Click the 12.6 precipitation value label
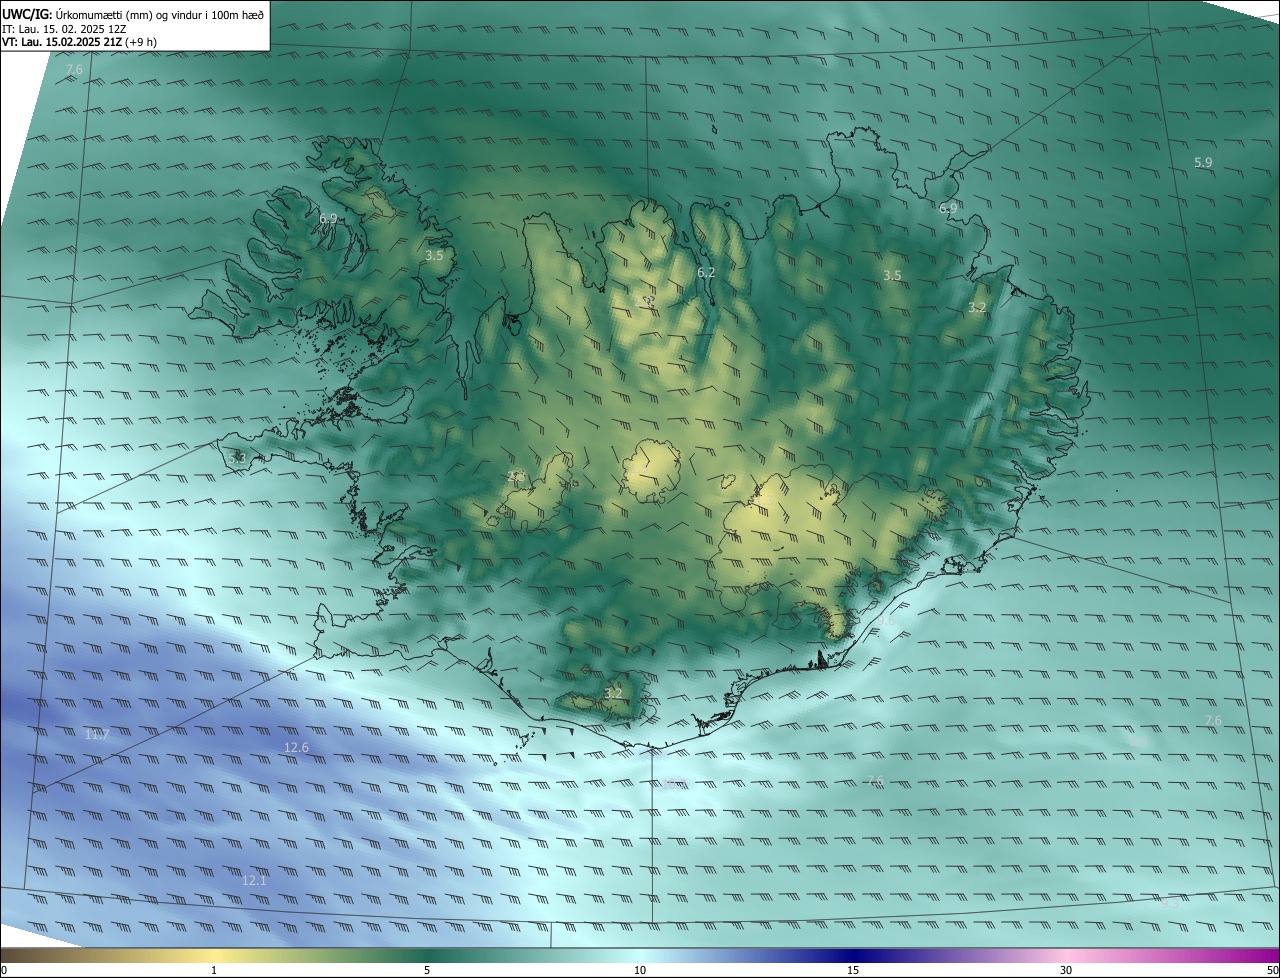Viewport: 1280px width, 978px height. pos(296,748)
